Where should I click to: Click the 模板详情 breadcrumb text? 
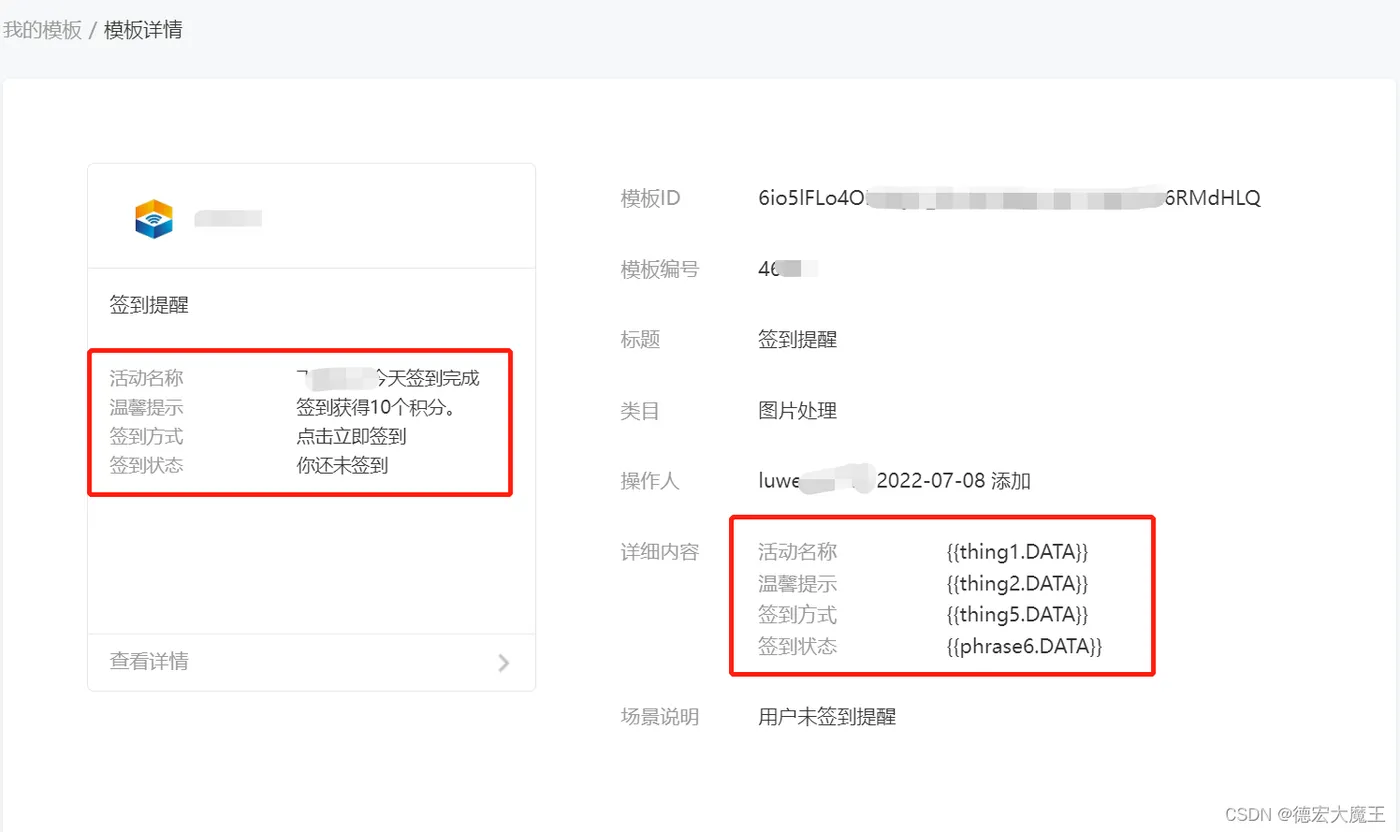[143, 30]
